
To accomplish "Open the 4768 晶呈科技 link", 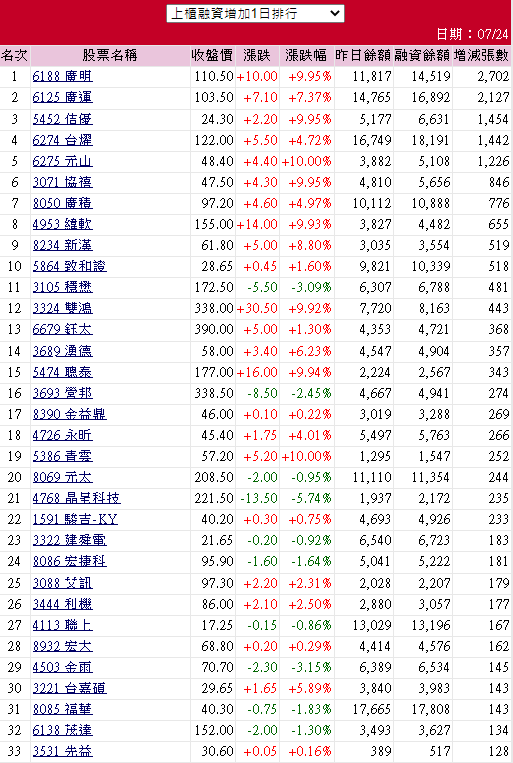I will coord(76,498).
